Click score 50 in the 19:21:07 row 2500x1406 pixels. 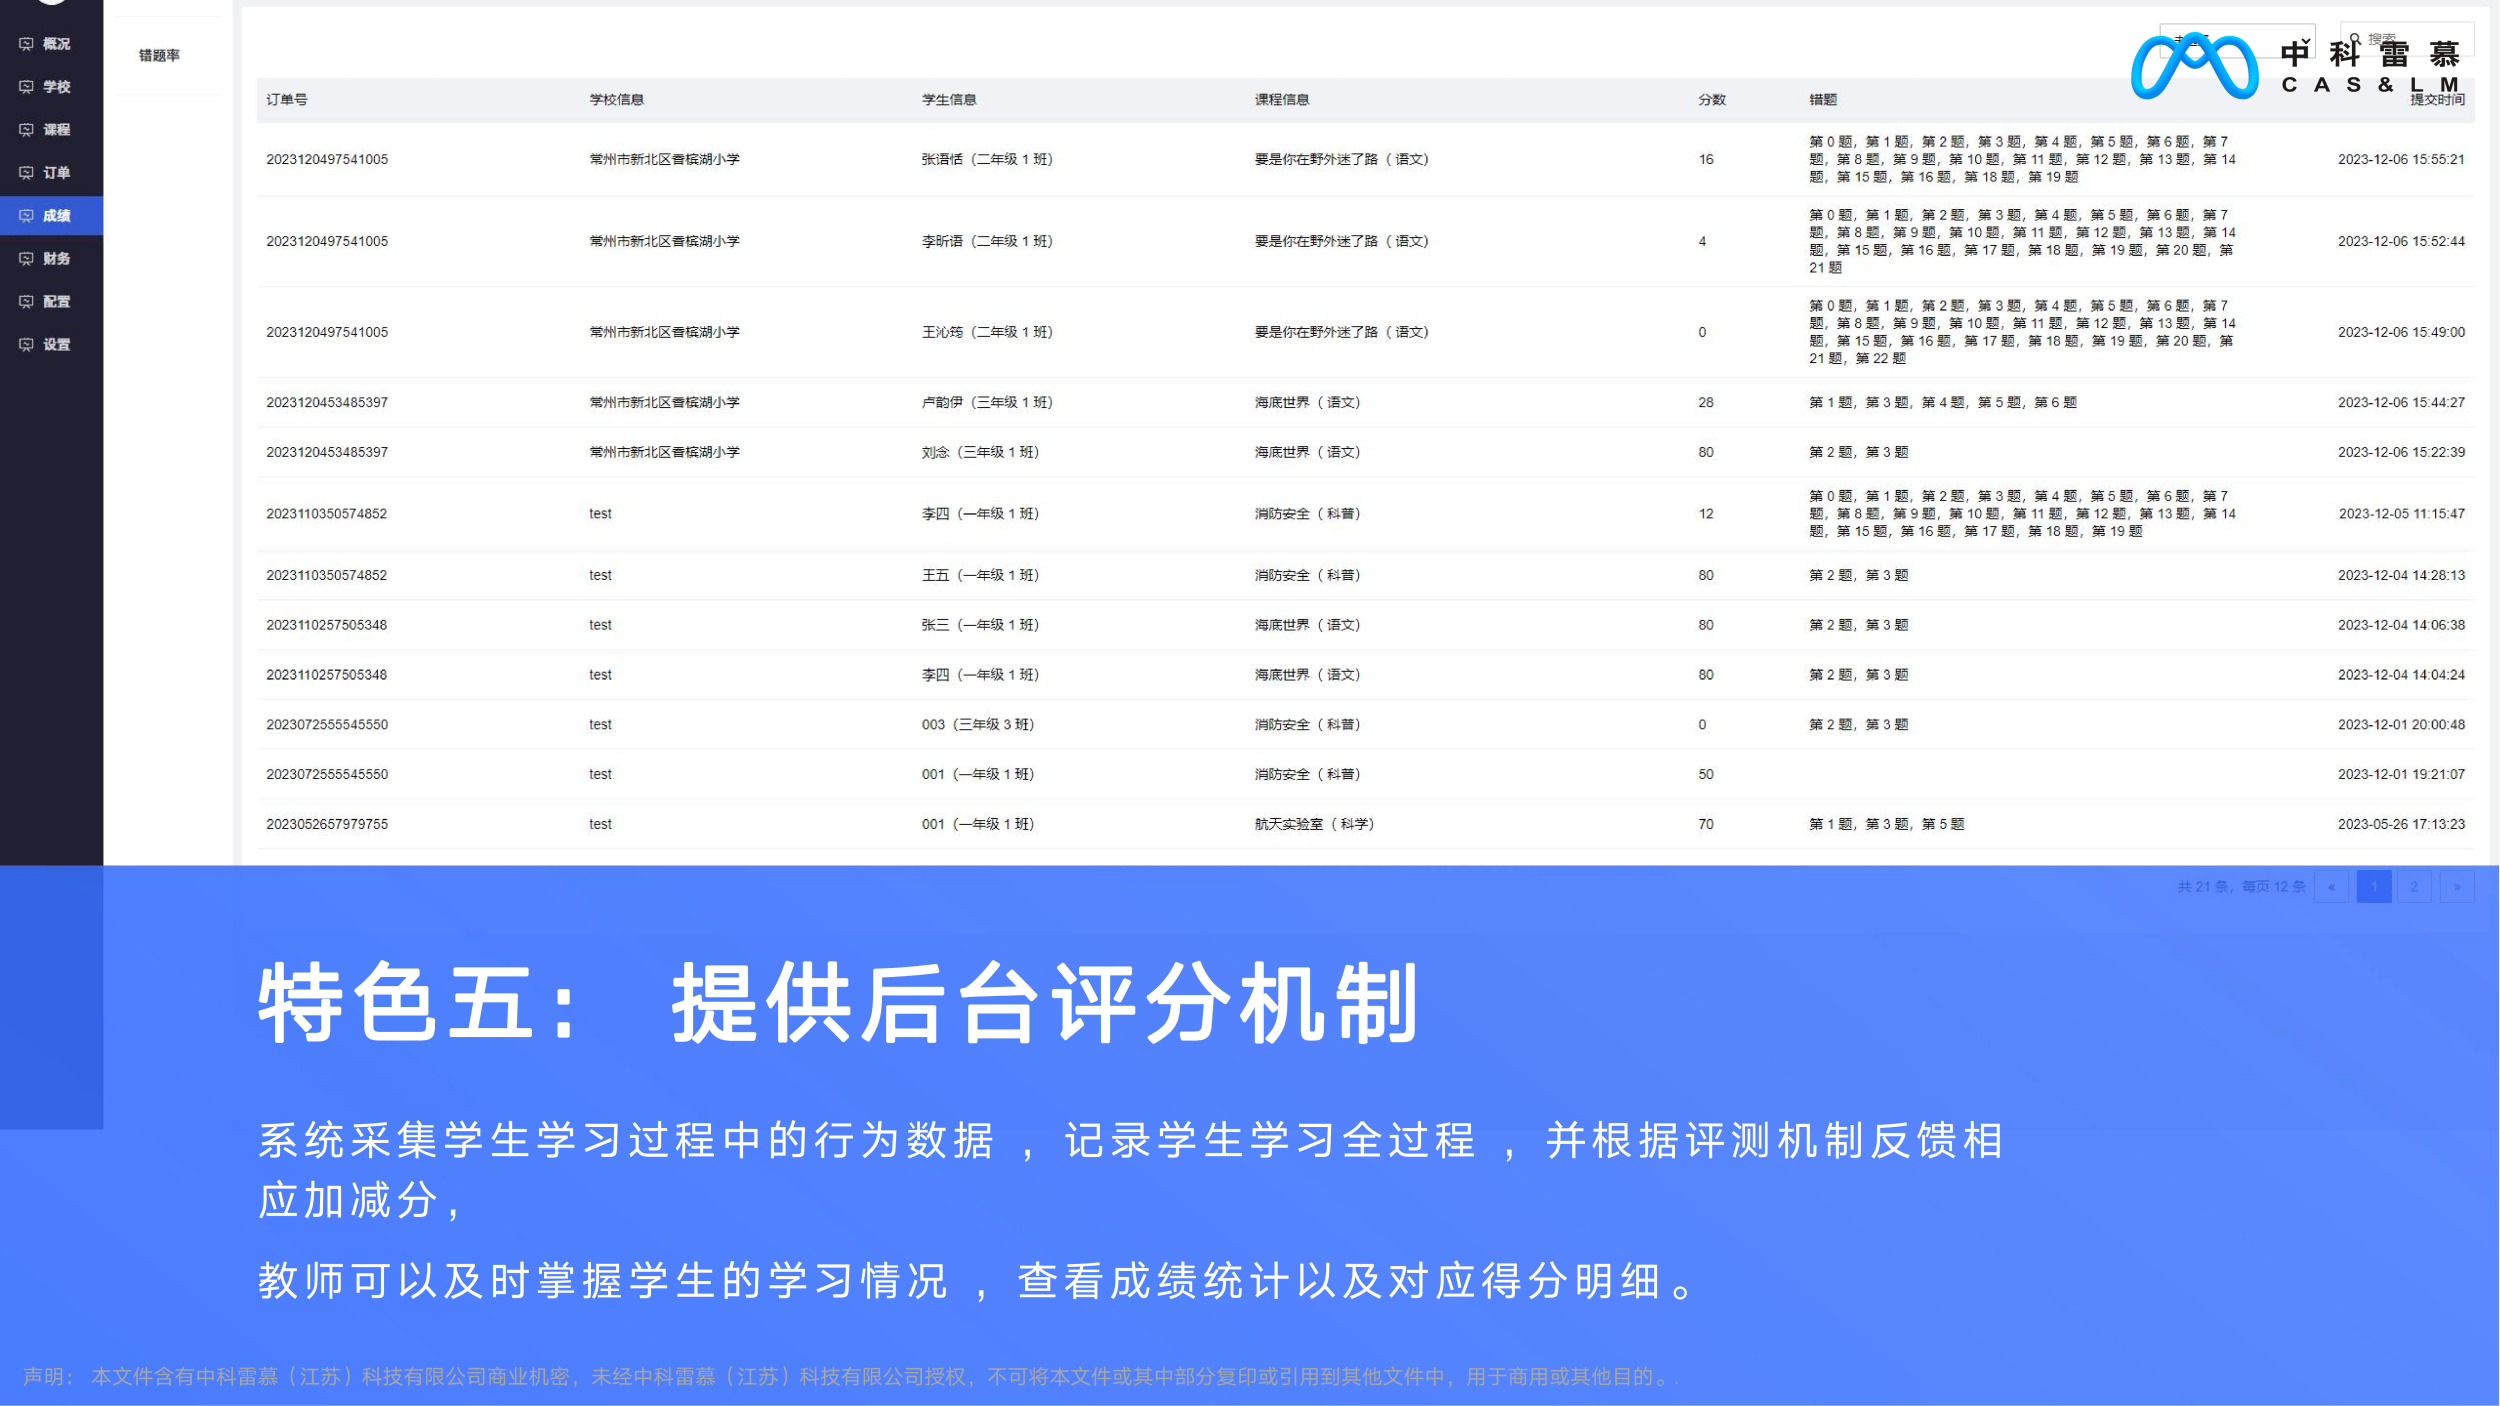(1706, 775)
